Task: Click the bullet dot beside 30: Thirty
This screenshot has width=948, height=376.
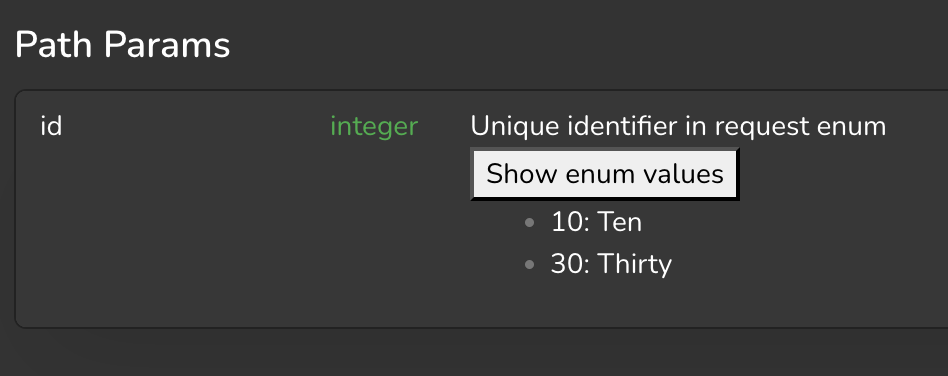Action: (x=530, y=264)
